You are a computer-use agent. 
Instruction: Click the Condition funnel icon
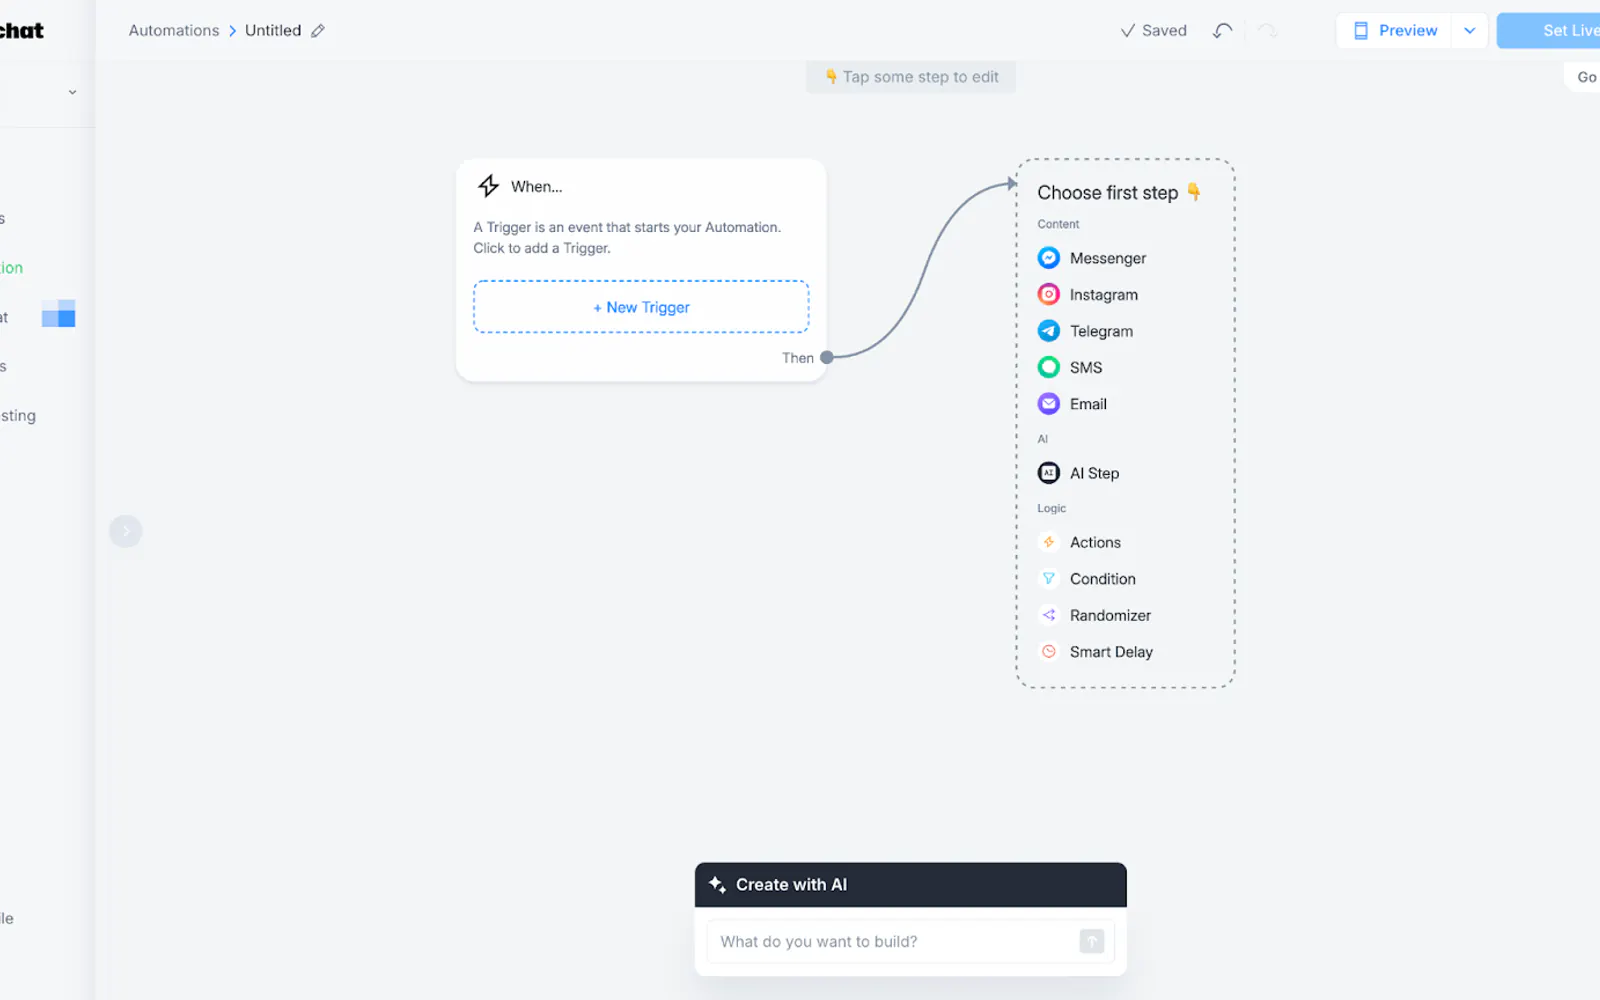pos(1048,579)
